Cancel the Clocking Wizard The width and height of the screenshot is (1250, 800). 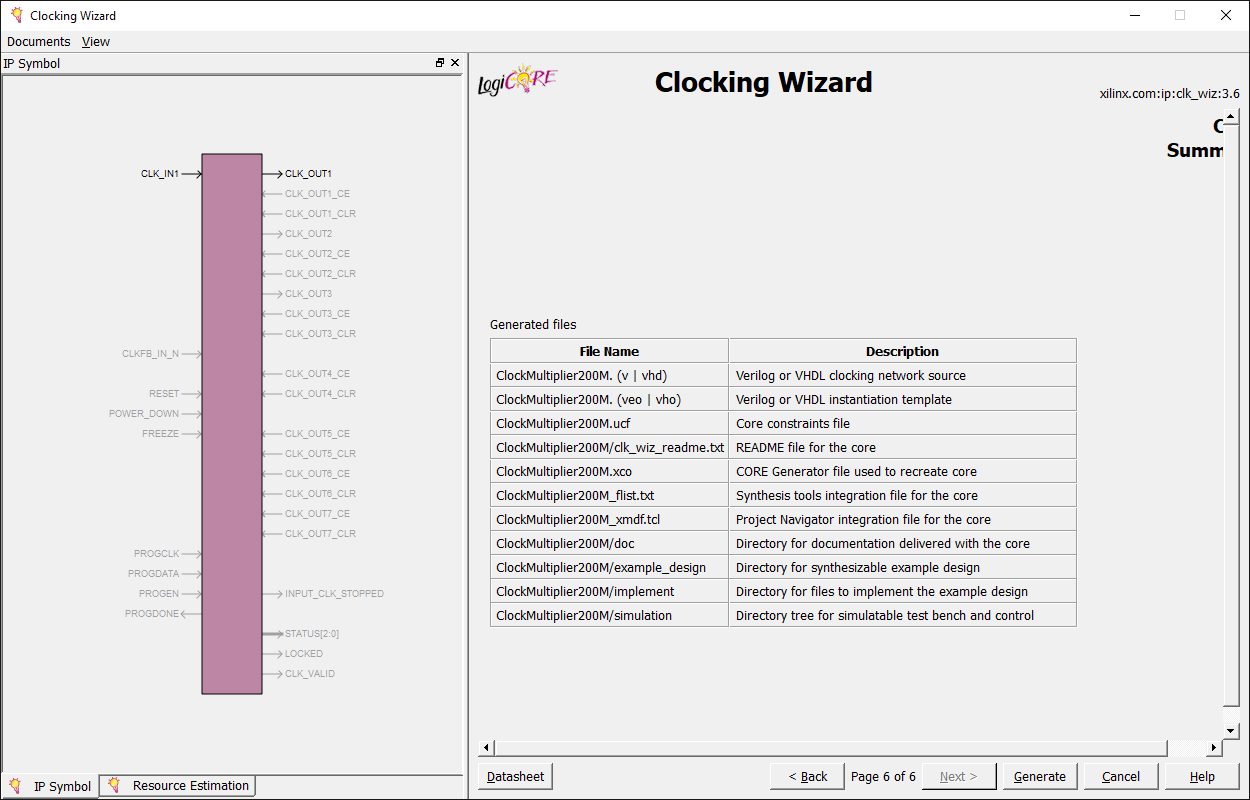(1120, 776)
